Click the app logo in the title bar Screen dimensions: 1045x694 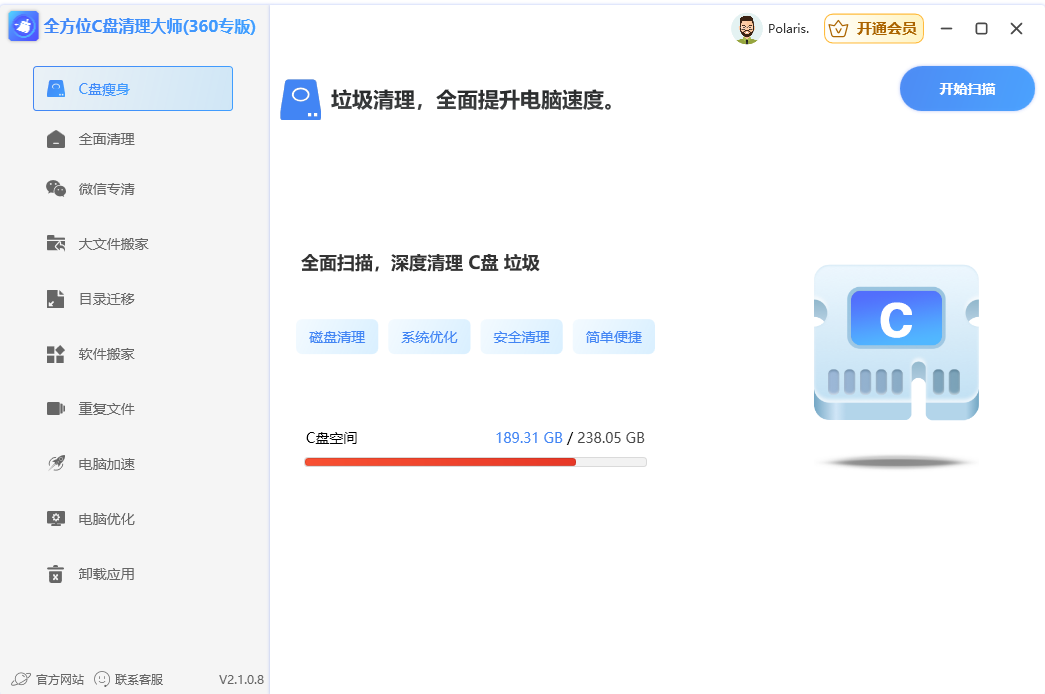click(x=22, y=26)
